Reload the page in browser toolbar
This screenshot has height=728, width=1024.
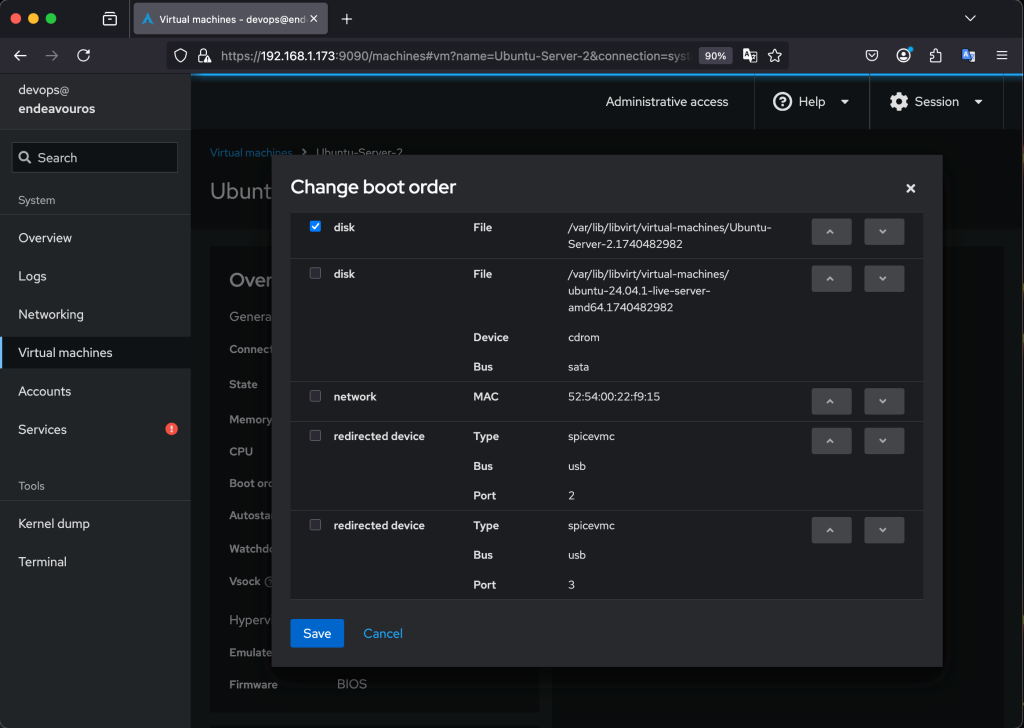point(84,56)
